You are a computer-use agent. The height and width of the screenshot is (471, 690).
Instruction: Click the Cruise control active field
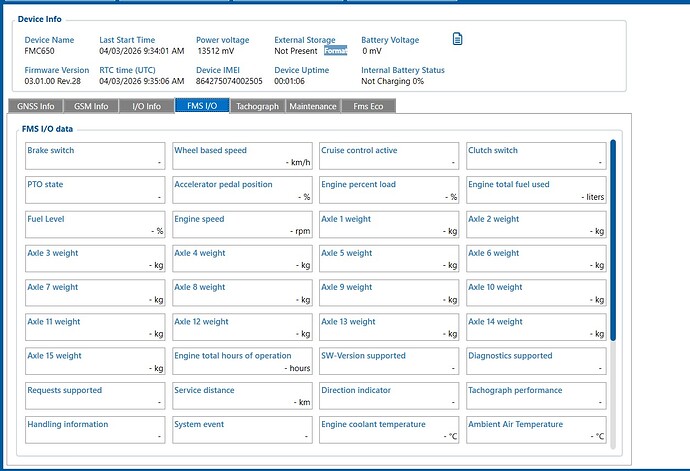[388, 156]
